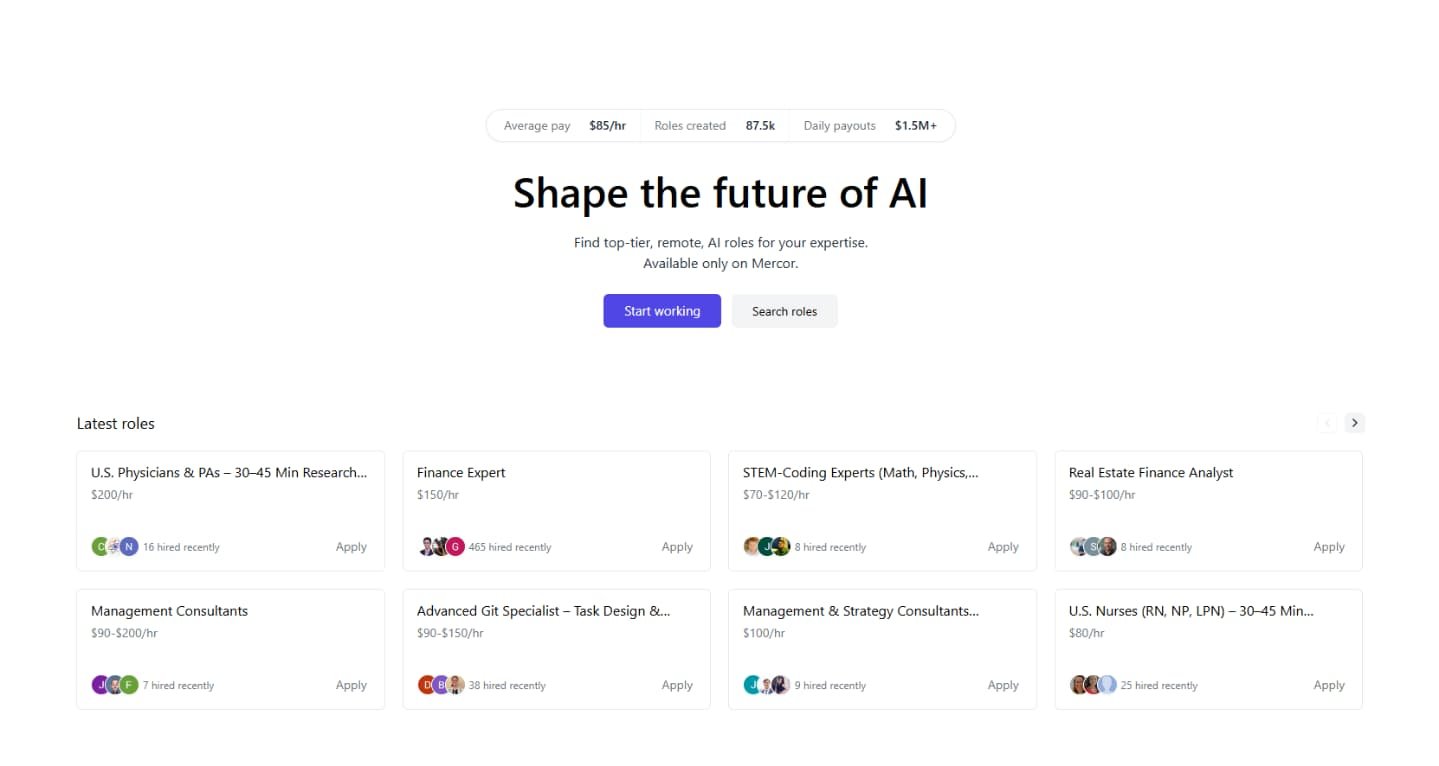Apply to the Real Estate Finance Analyst role
Screen dimensions: 1439x766
[1328, 546]
